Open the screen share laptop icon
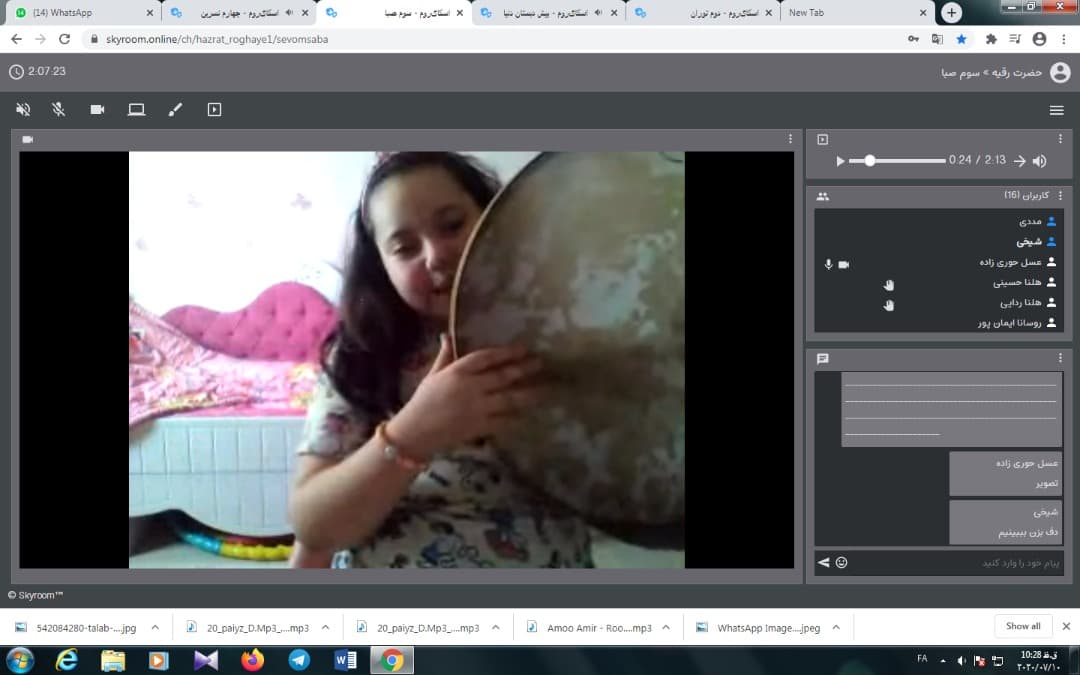The height and width of the screenshot is (675, 1080). click(136, 110)
